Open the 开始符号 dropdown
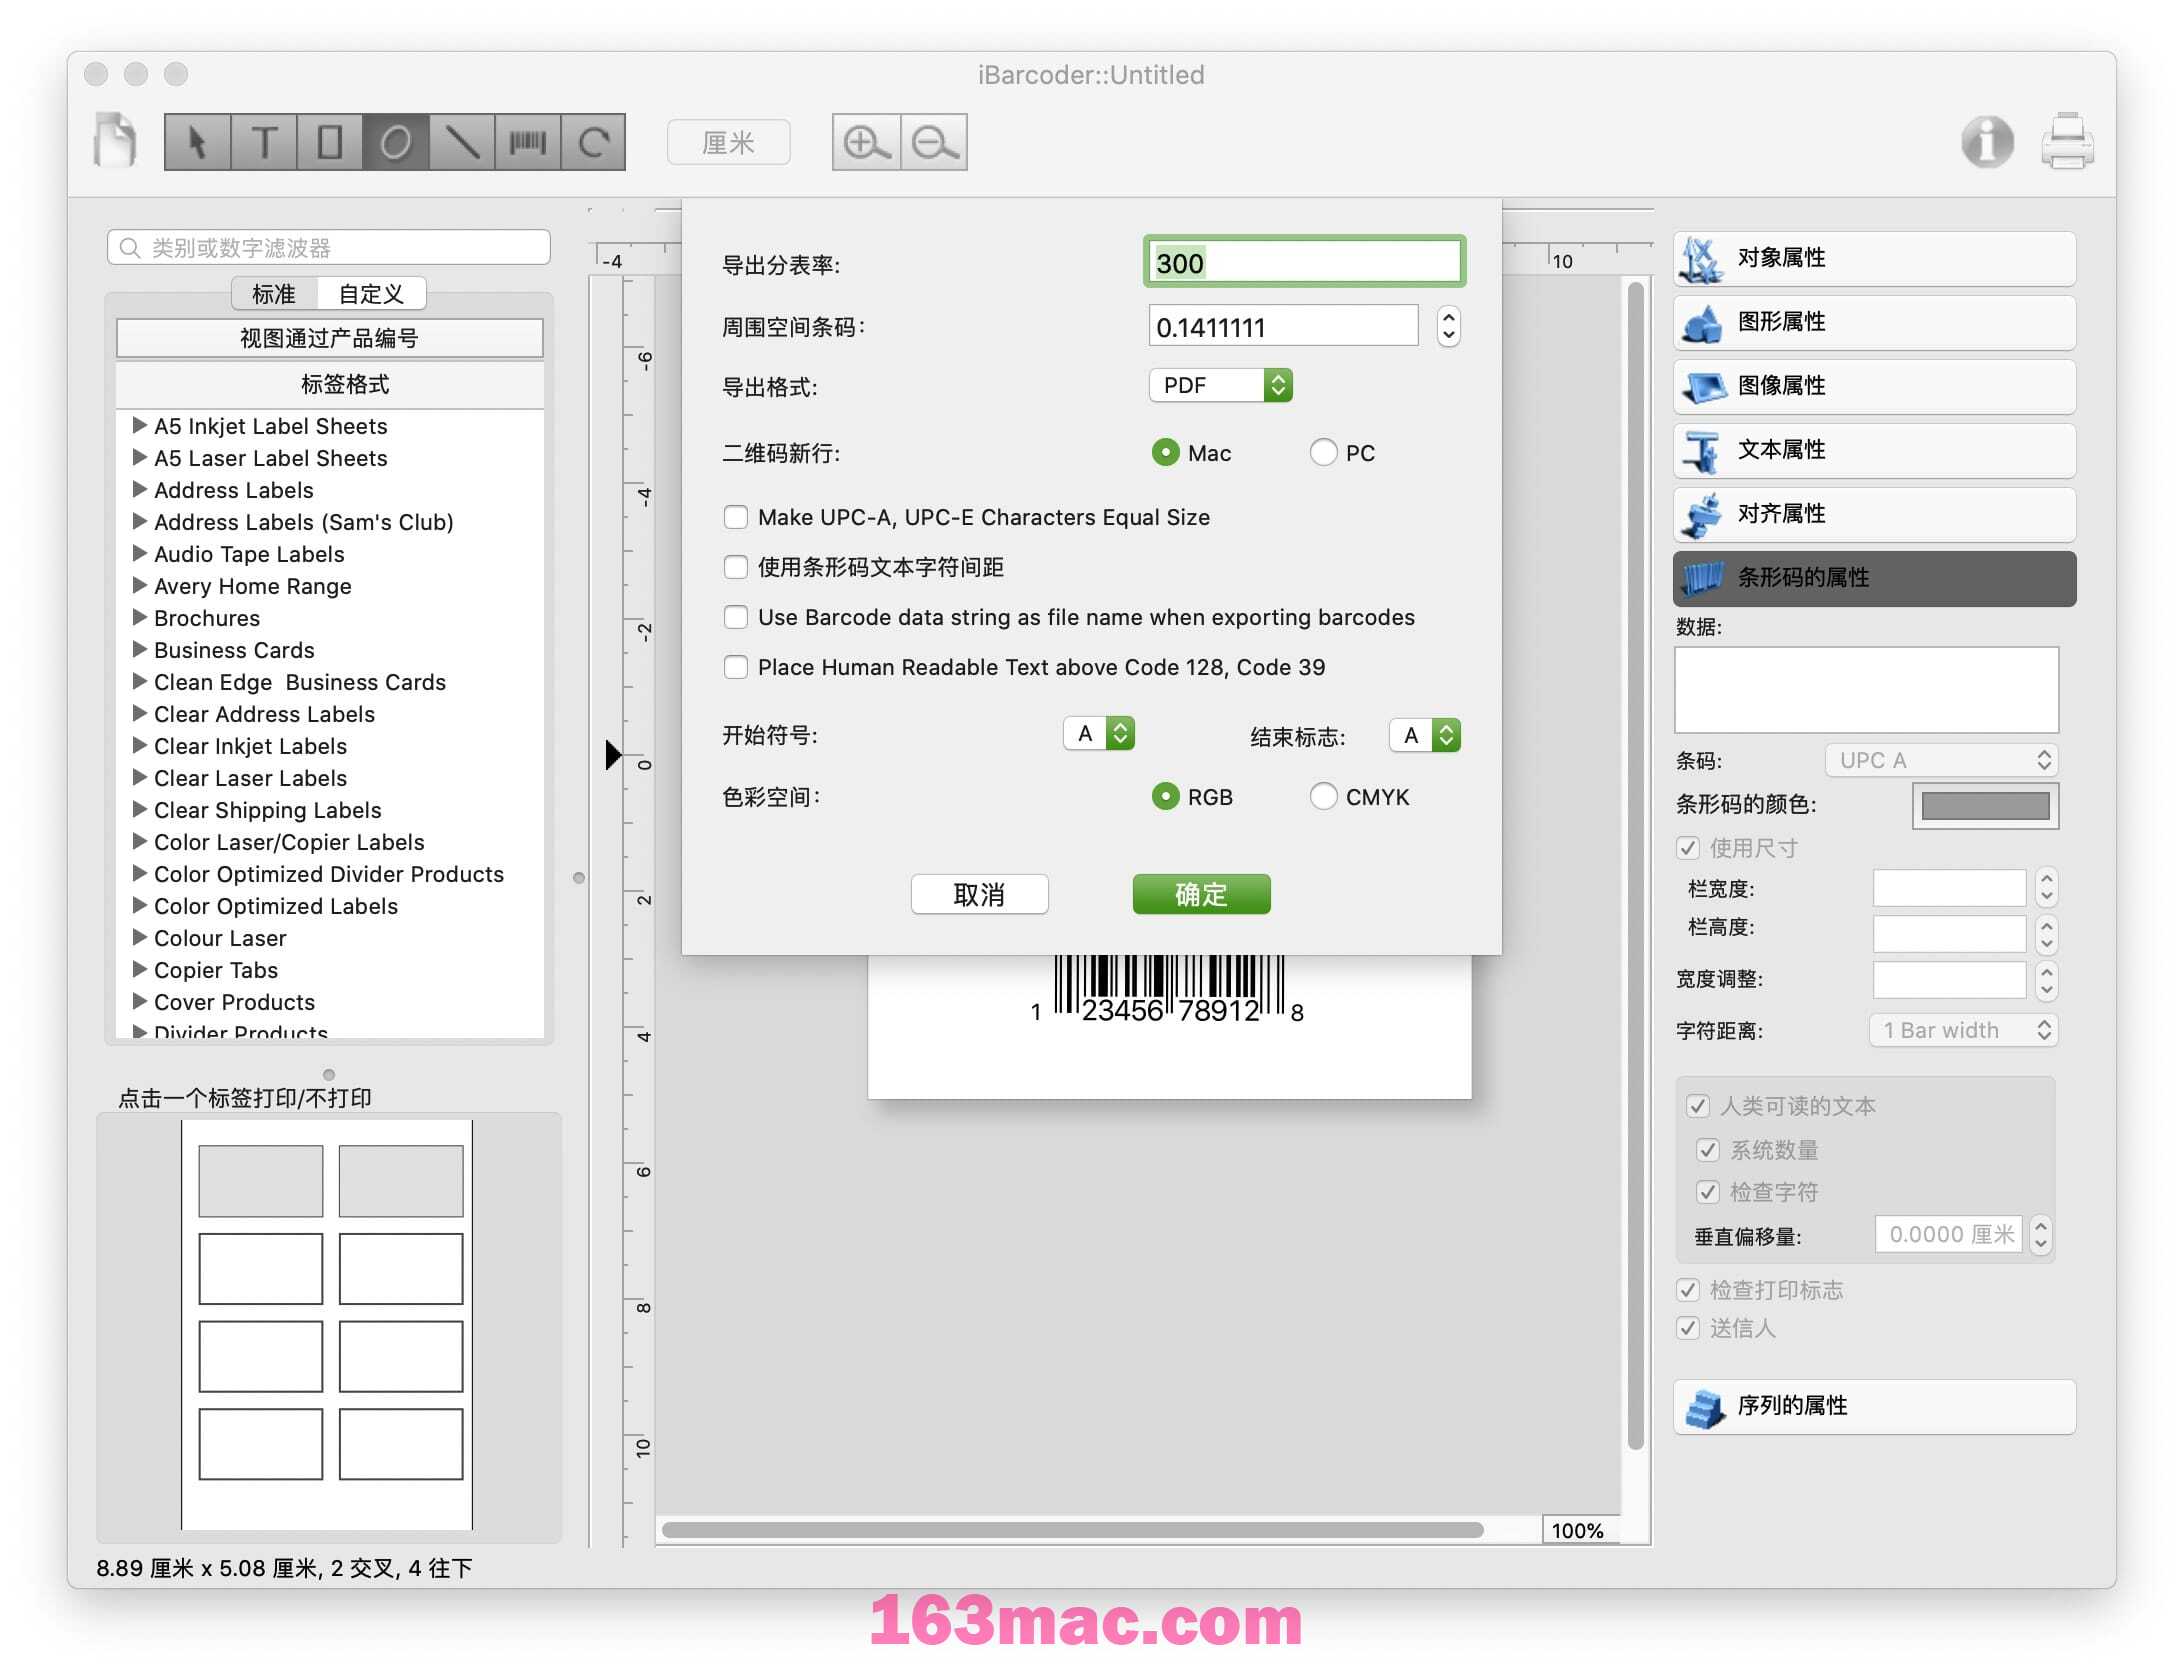The width and height of the screenshot is (2184, 1672). coord(1098,734)
